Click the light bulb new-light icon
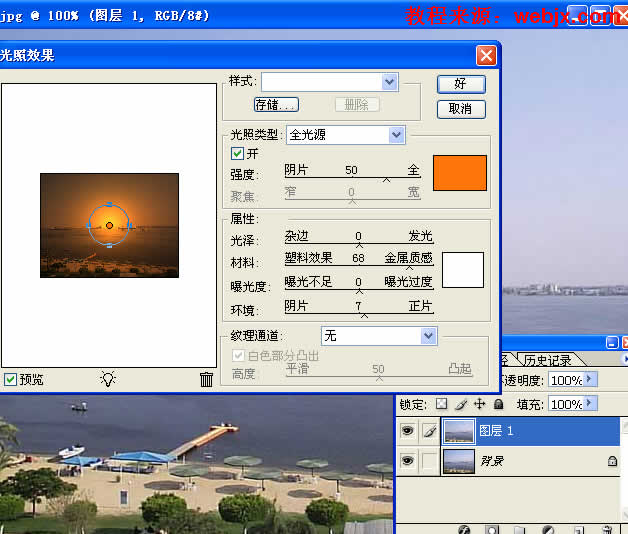The width and height of the screenshot is (628, 534). click(x=108, y=379)
